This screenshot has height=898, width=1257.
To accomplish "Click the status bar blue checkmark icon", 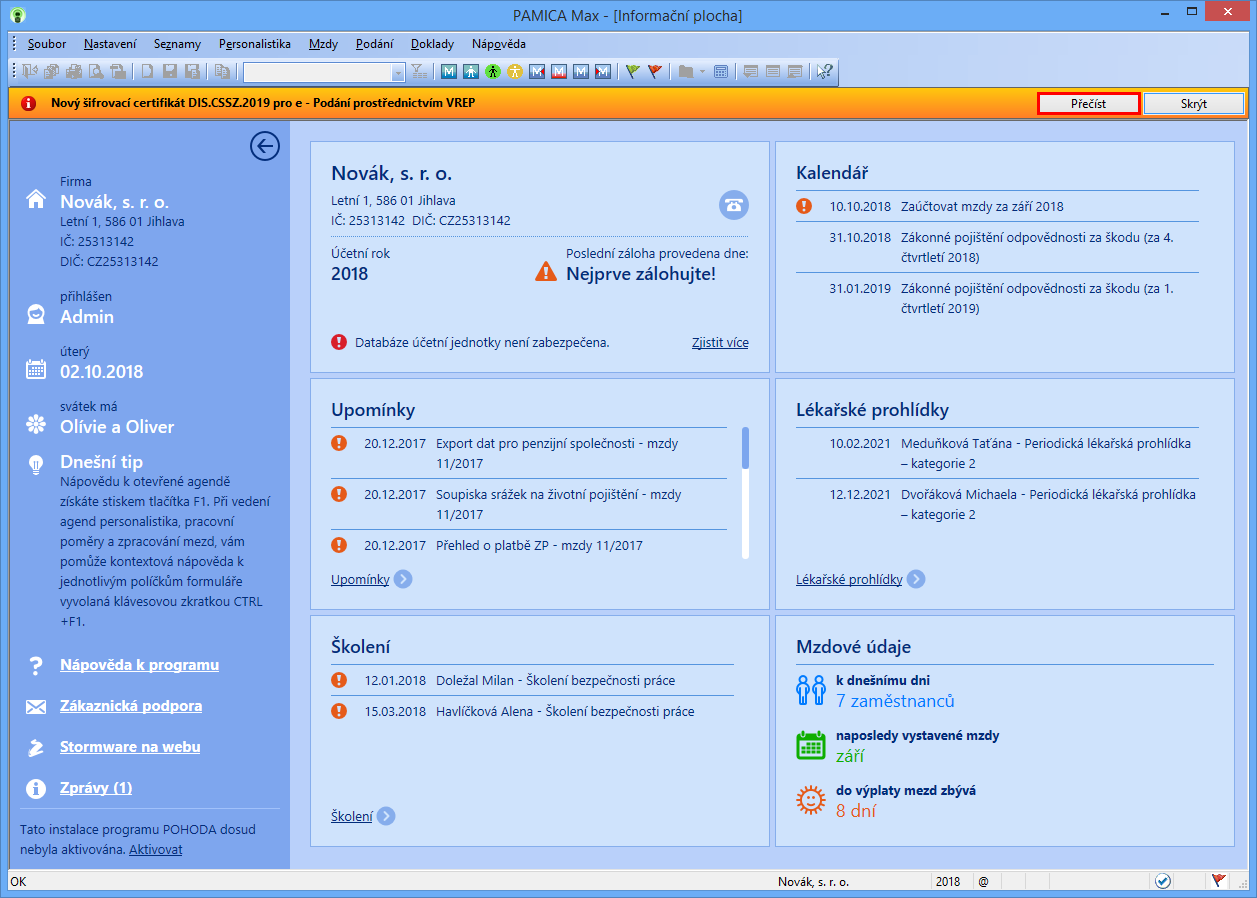I will coord(1163,881).
